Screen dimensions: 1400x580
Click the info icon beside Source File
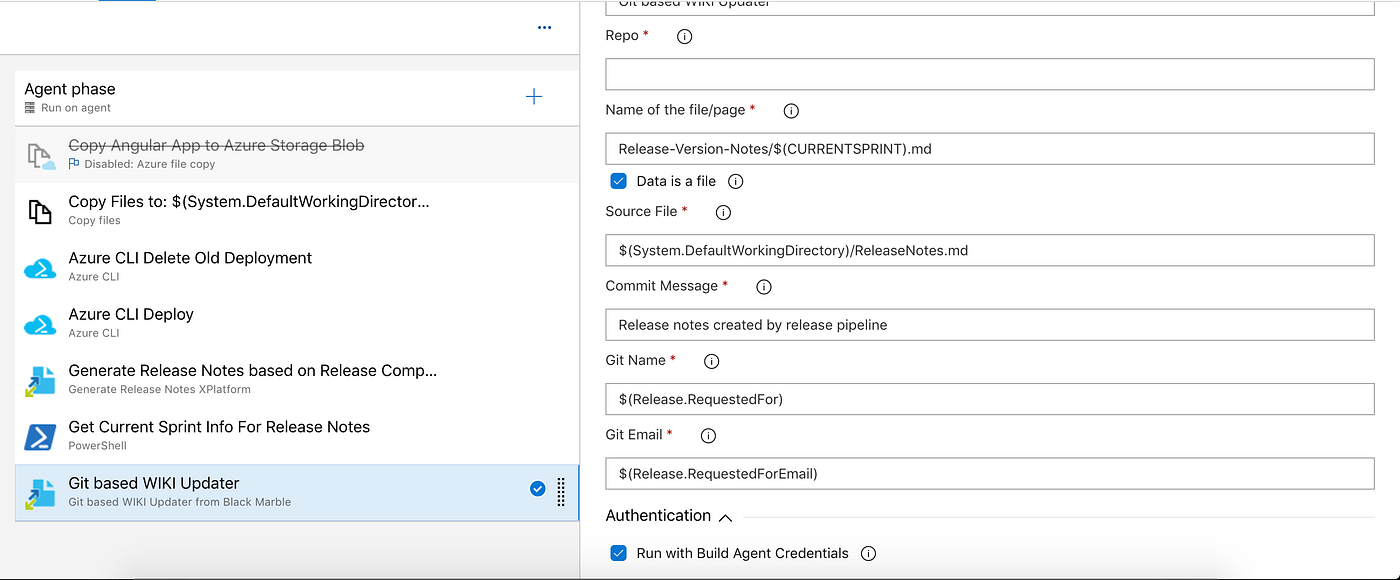click(723, 212)
